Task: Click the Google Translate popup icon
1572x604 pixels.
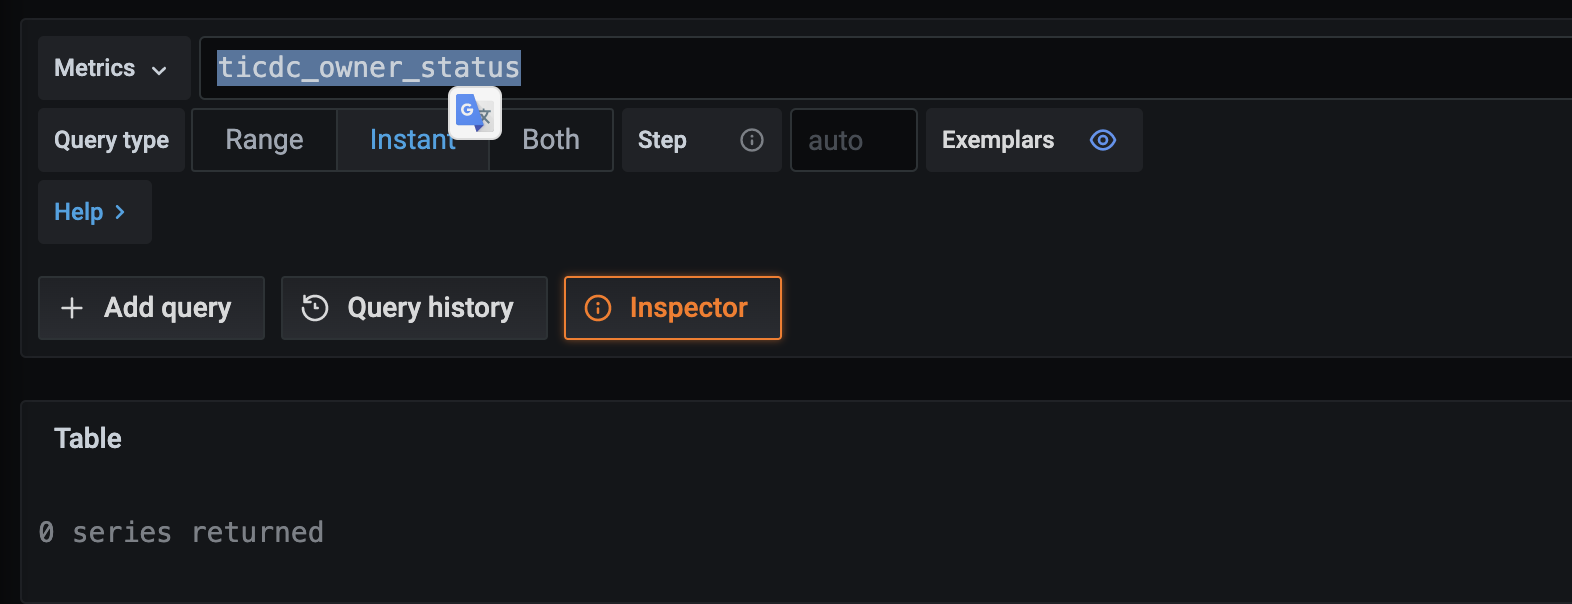Action: click(x=475, y=114)
